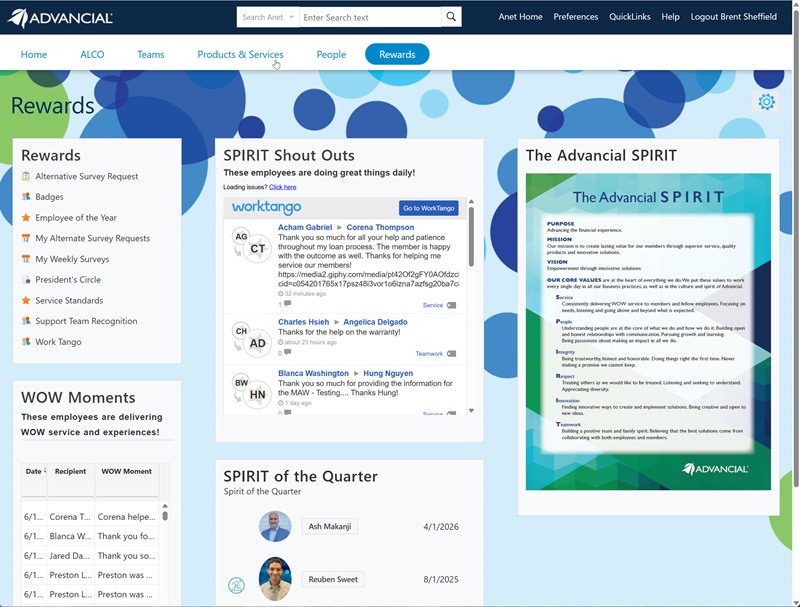Click the Corena helpe... WOW moment cell
The image size is (800, 607).
(127, 517)
